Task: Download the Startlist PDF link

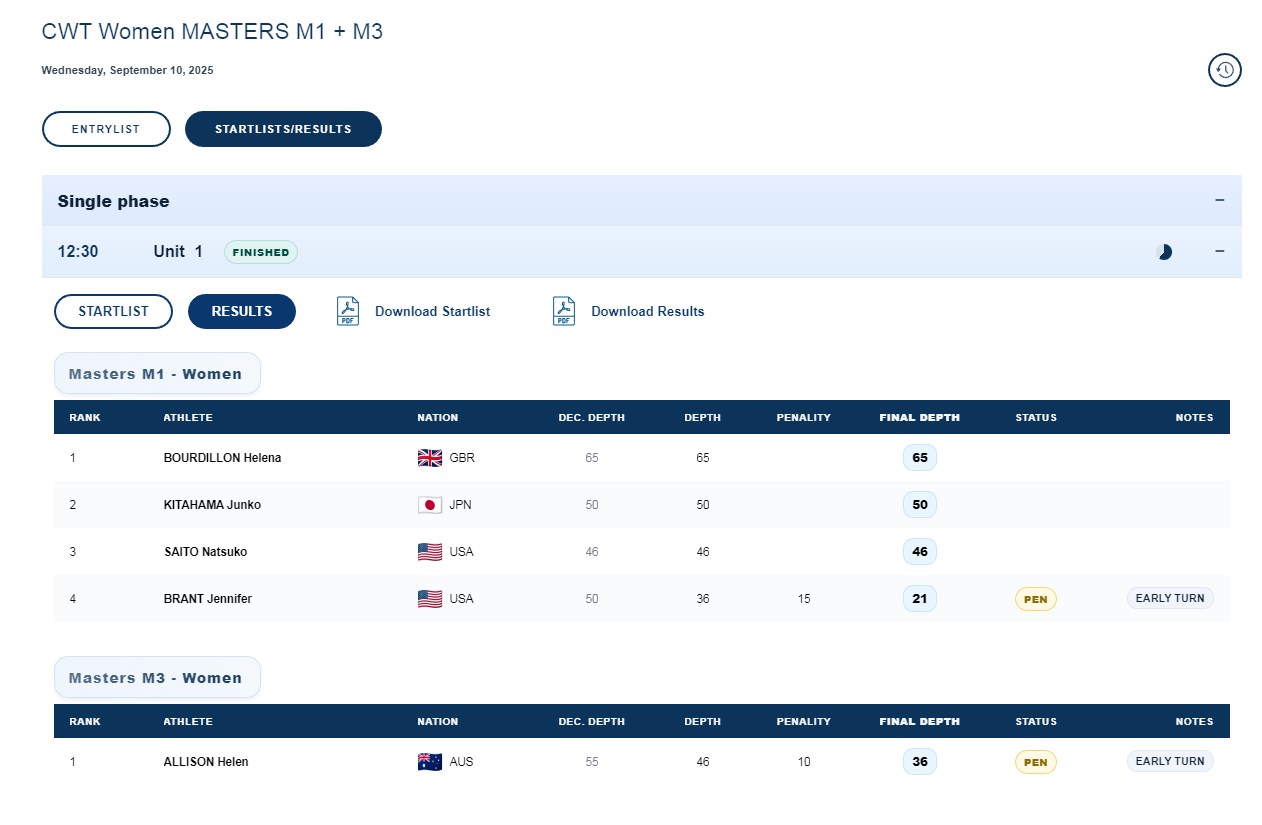Action: [432, 311]
